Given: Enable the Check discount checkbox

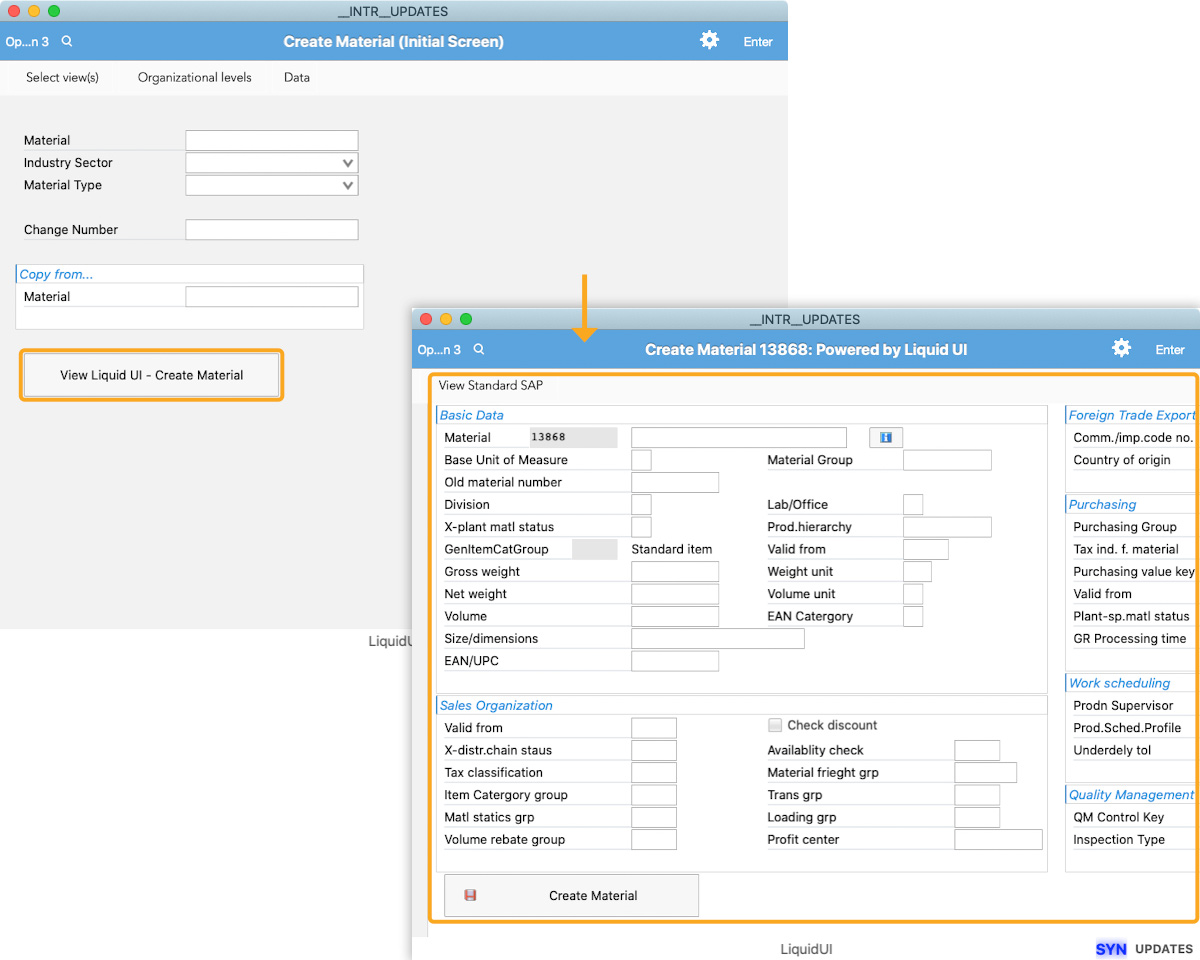Looking at the screenshot, I should click(775, 725).
